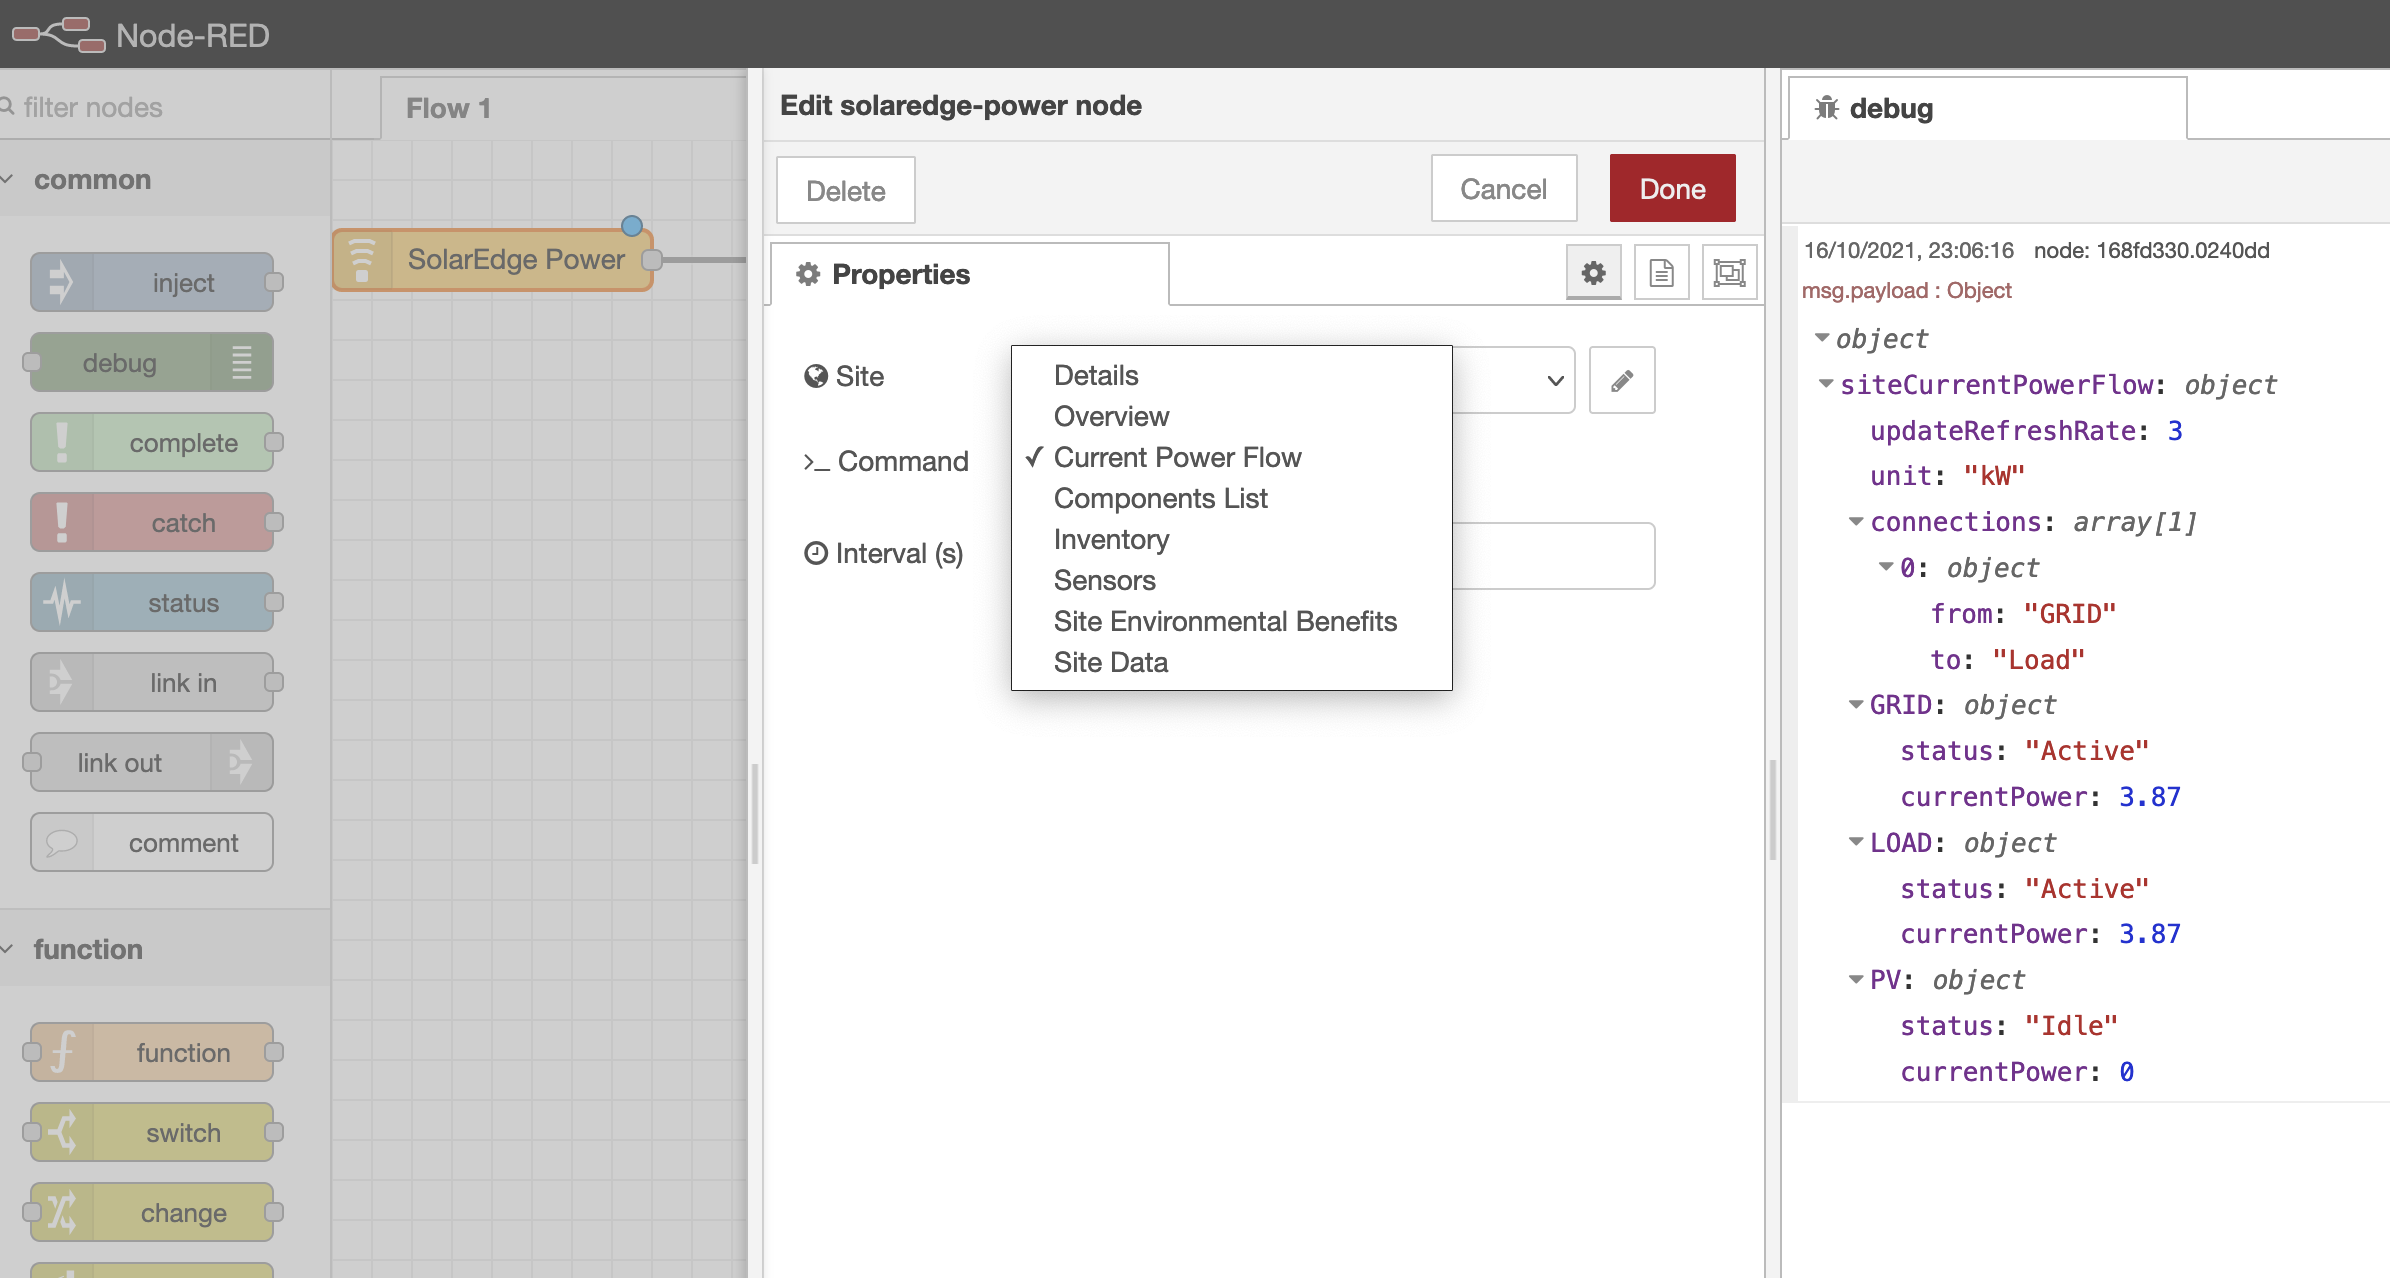The height and width of the screenshot is (1278, 2390).
Task: Click the Delete button
Action: [x=845, y=190]
